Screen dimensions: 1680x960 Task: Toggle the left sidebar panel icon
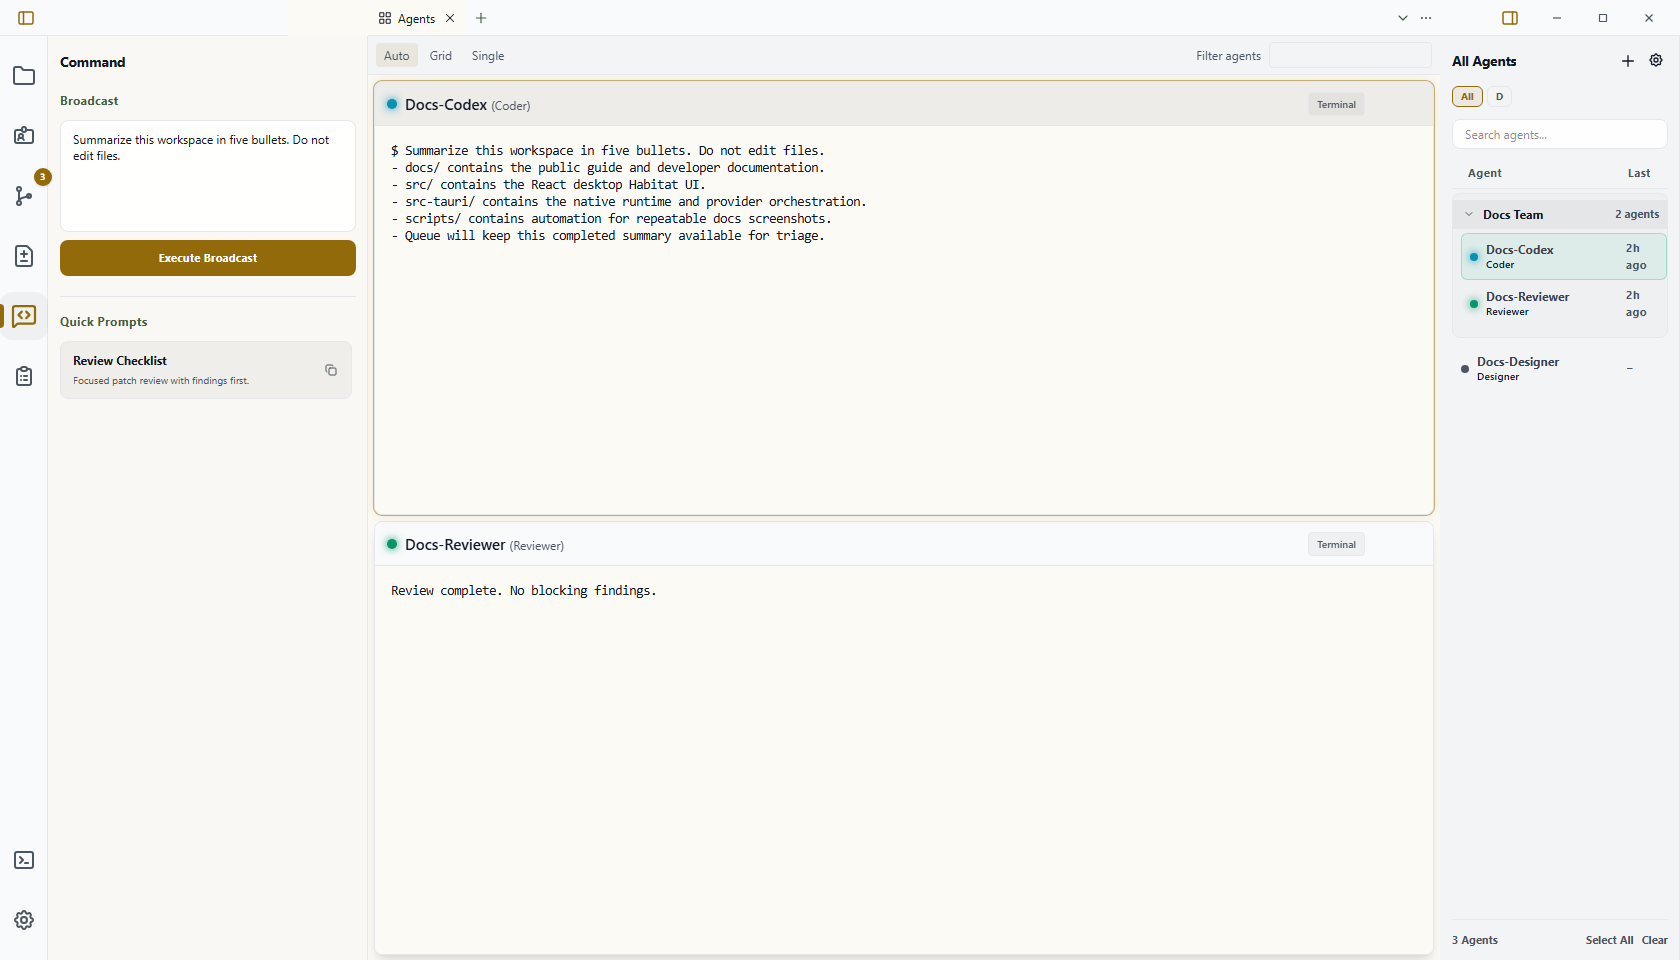point(26,18)
